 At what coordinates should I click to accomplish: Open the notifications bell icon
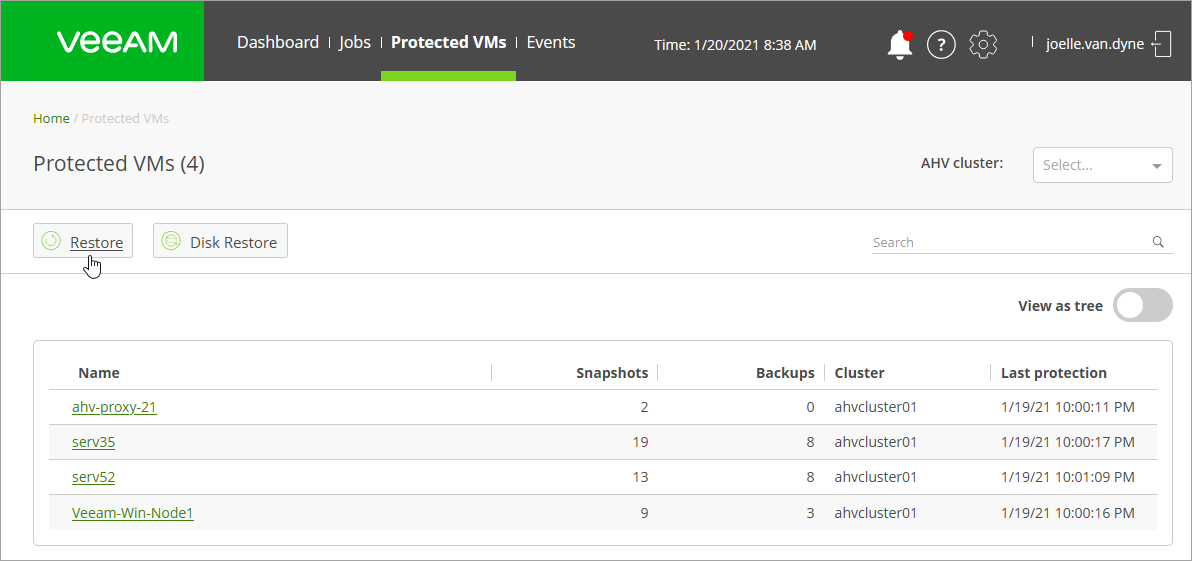point(899,44)
